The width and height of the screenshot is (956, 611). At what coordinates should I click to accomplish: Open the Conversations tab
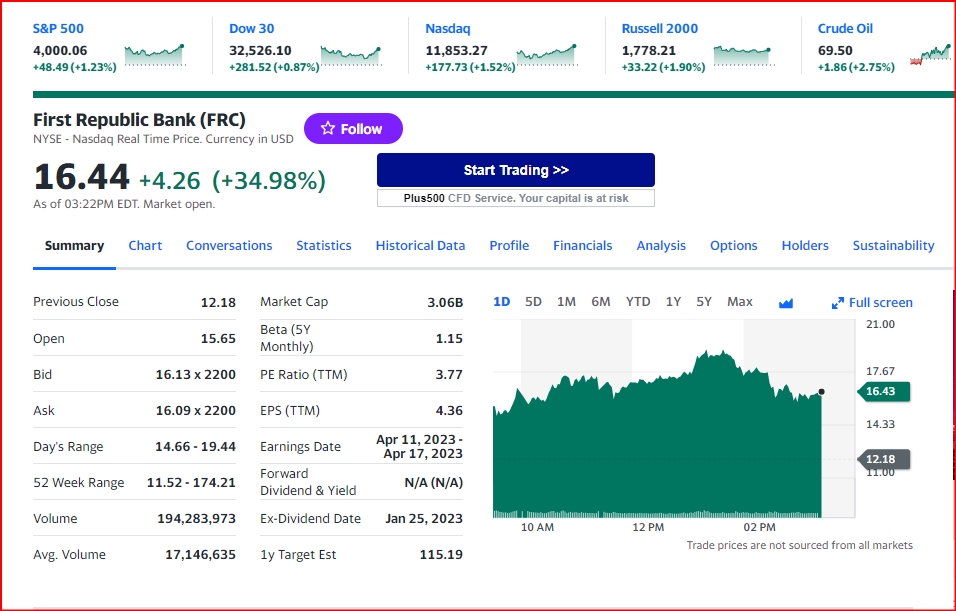[229, 245]
